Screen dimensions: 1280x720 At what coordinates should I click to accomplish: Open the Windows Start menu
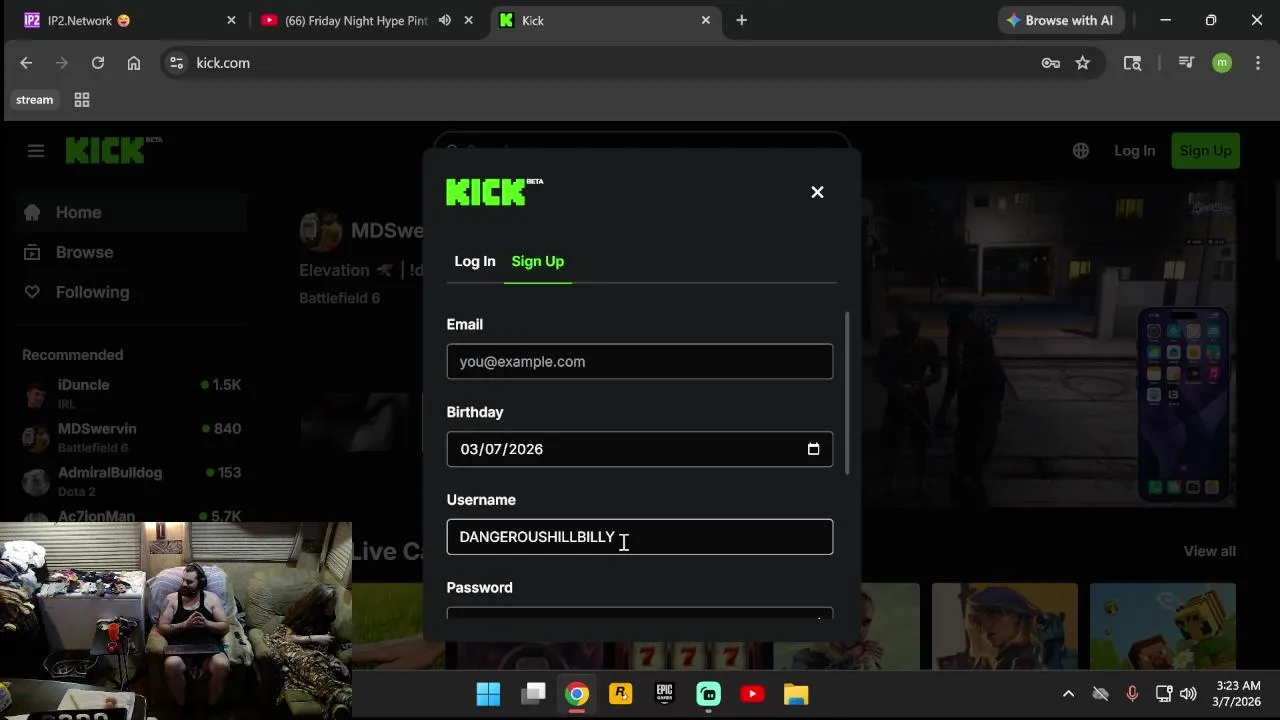[x=488, y=694]
